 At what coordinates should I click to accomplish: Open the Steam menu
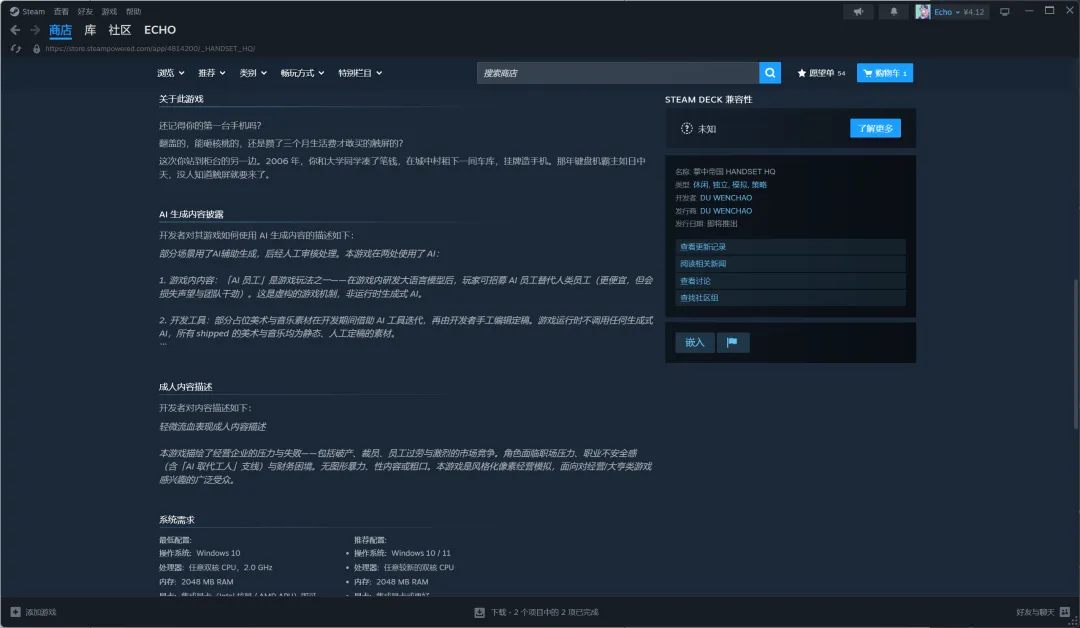(33, 11)
